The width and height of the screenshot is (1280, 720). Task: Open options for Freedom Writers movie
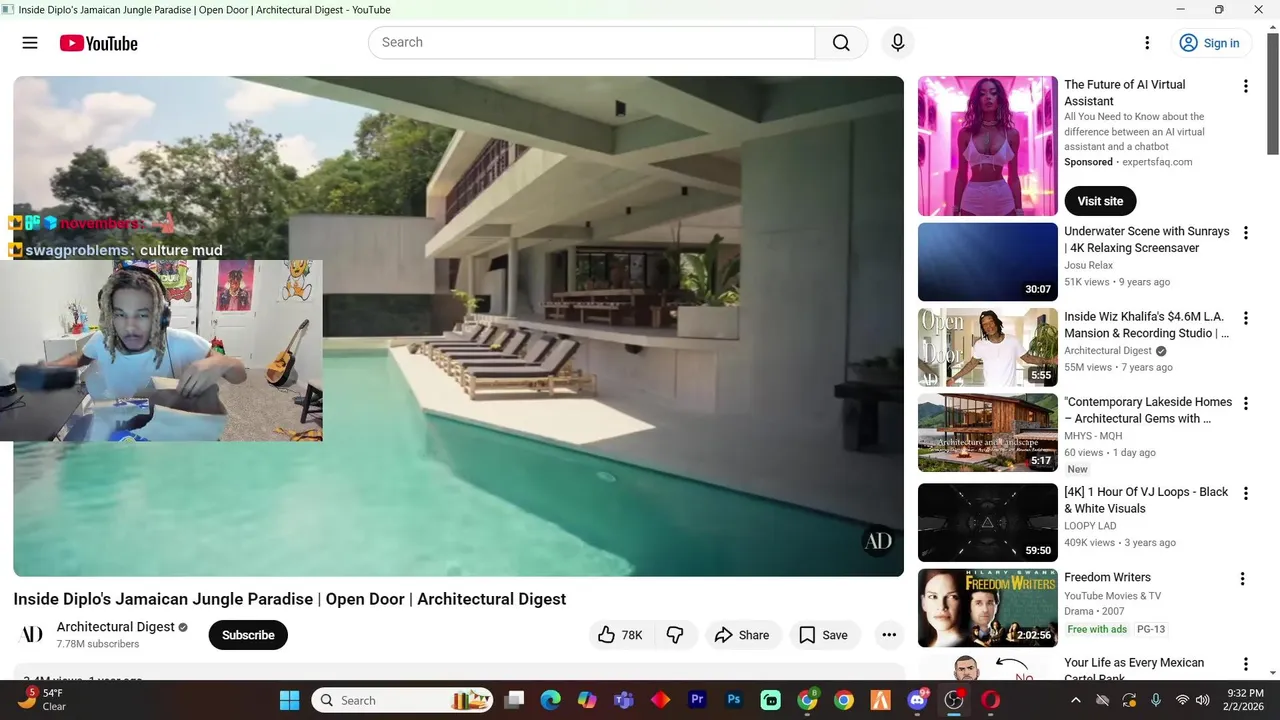[x=1242, y=579]
